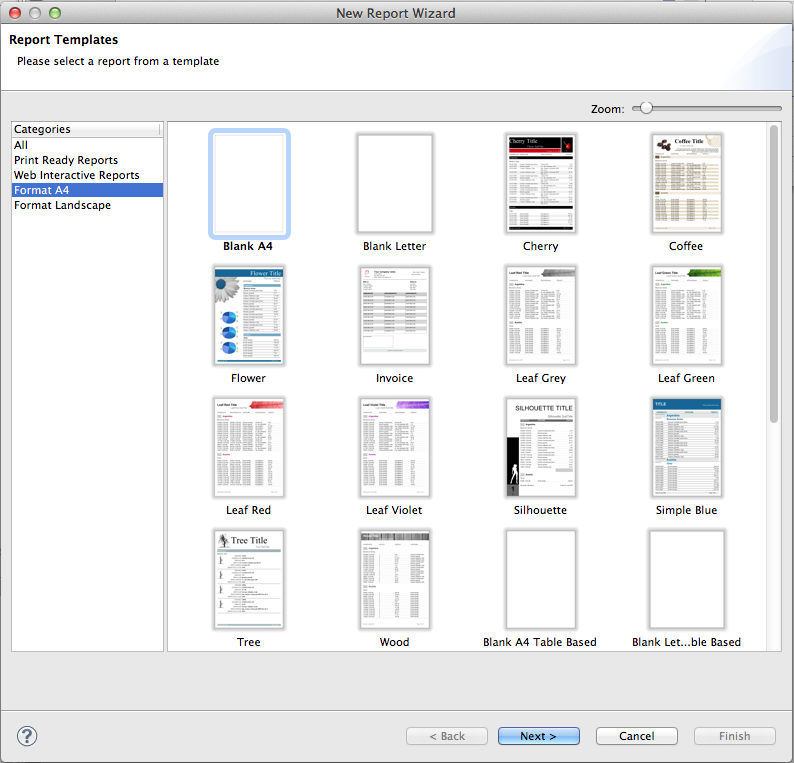Select the Leaf Violet template
The image size is (794, 763).
[x=394, y=448]
